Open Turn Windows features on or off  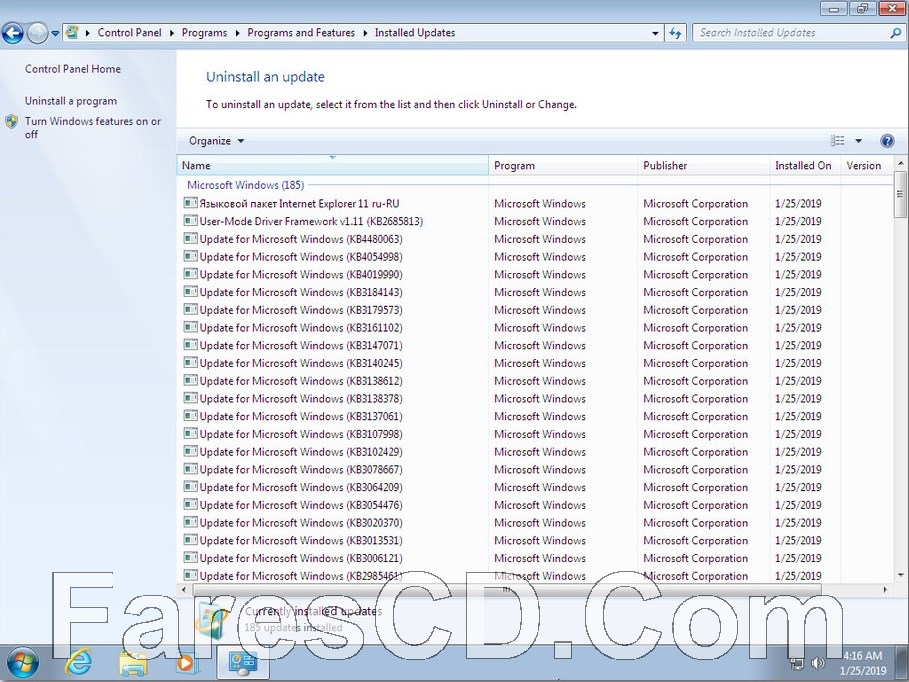[93, 128]
